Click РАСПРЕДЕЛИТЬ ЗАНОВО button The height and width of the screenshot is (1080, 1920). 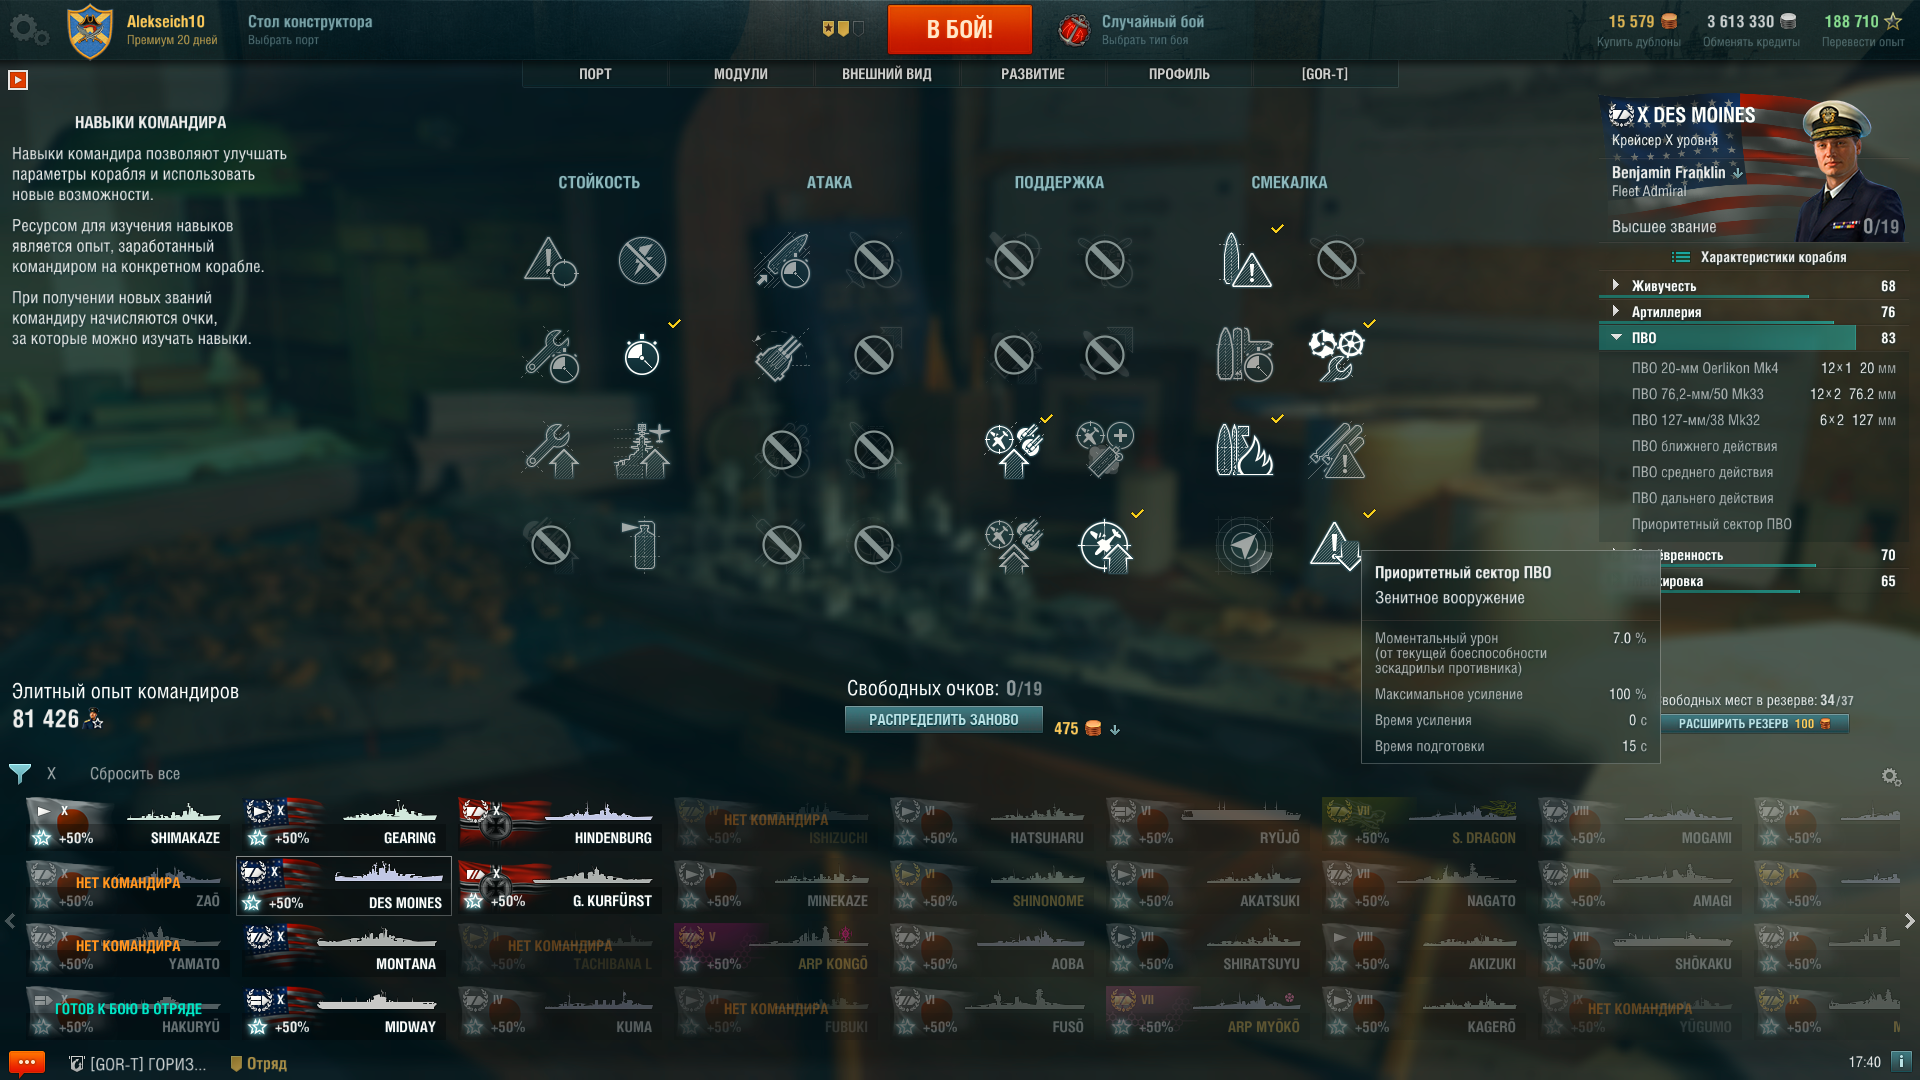943,720
